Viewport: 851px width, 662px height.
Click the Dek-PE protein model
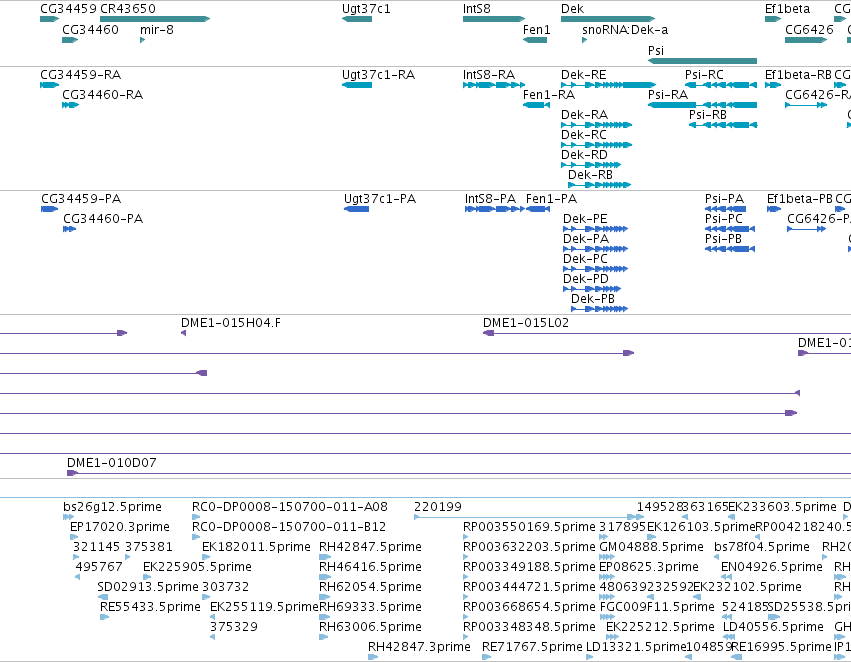click(x=595, y=229)
